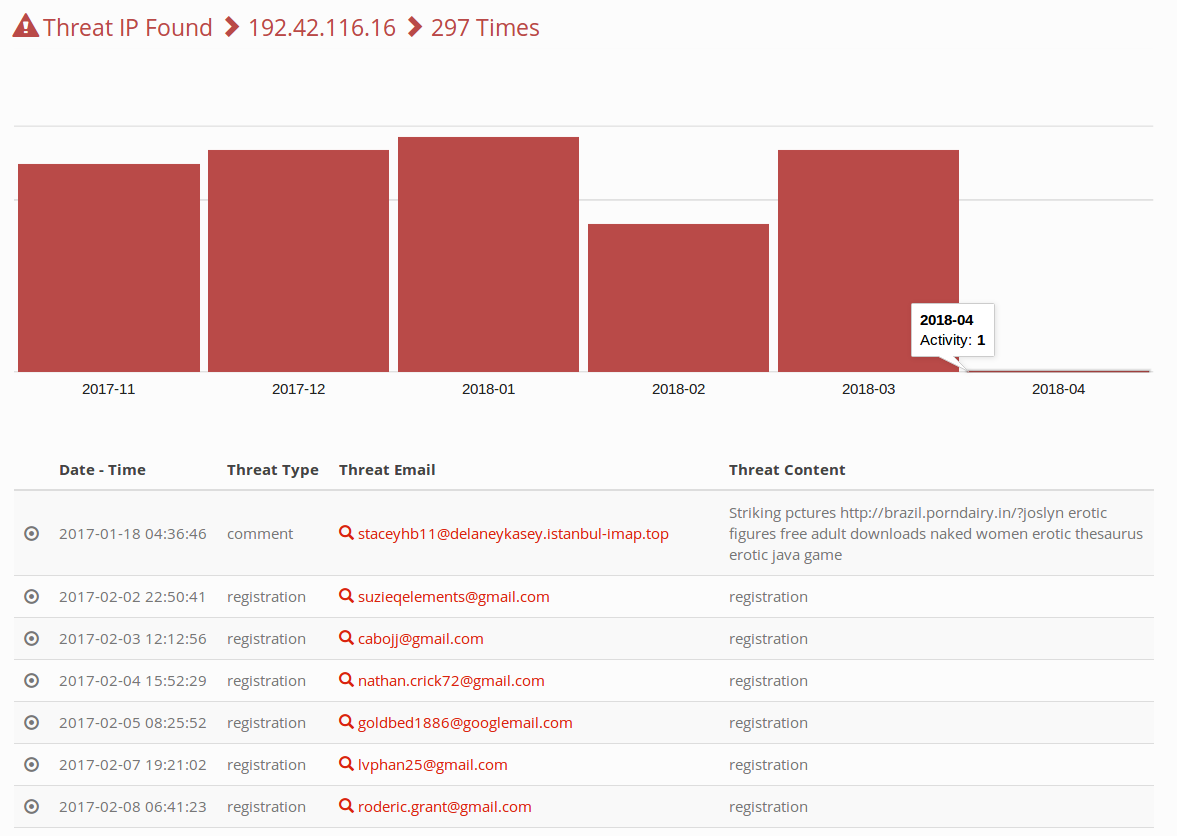Click the timestamp 2017-02-08 06:41:23

click(133, 807)
